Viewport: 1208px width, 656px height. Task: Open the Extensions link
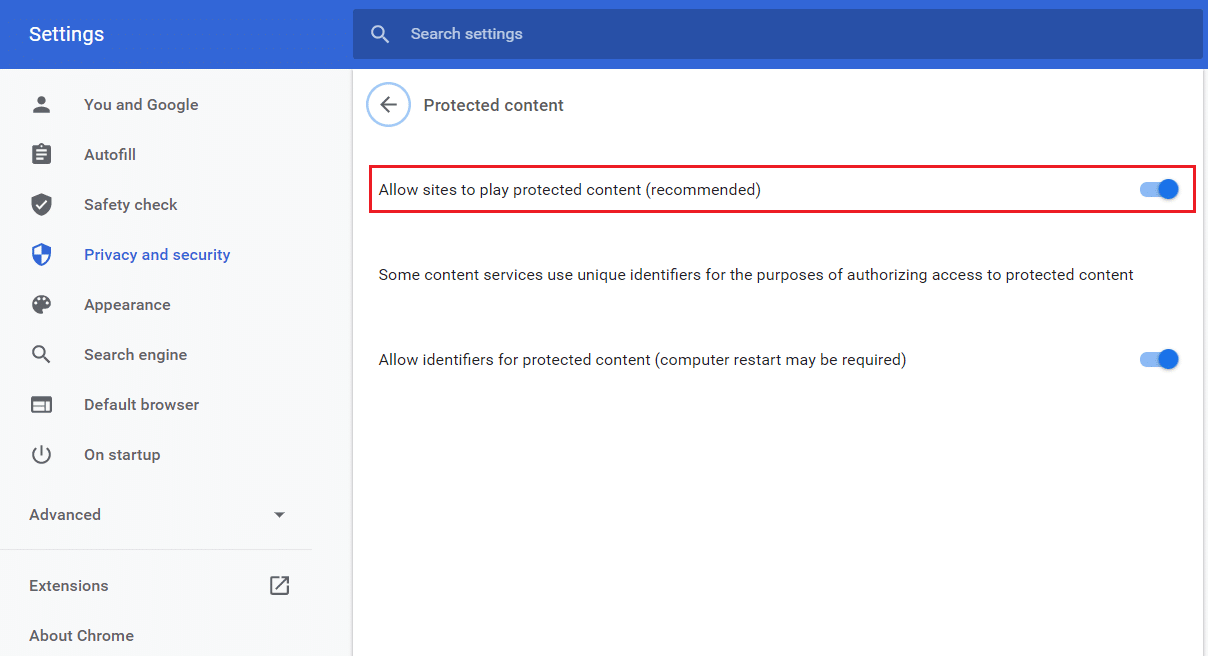pyautogui.click(x=69, y=586)
